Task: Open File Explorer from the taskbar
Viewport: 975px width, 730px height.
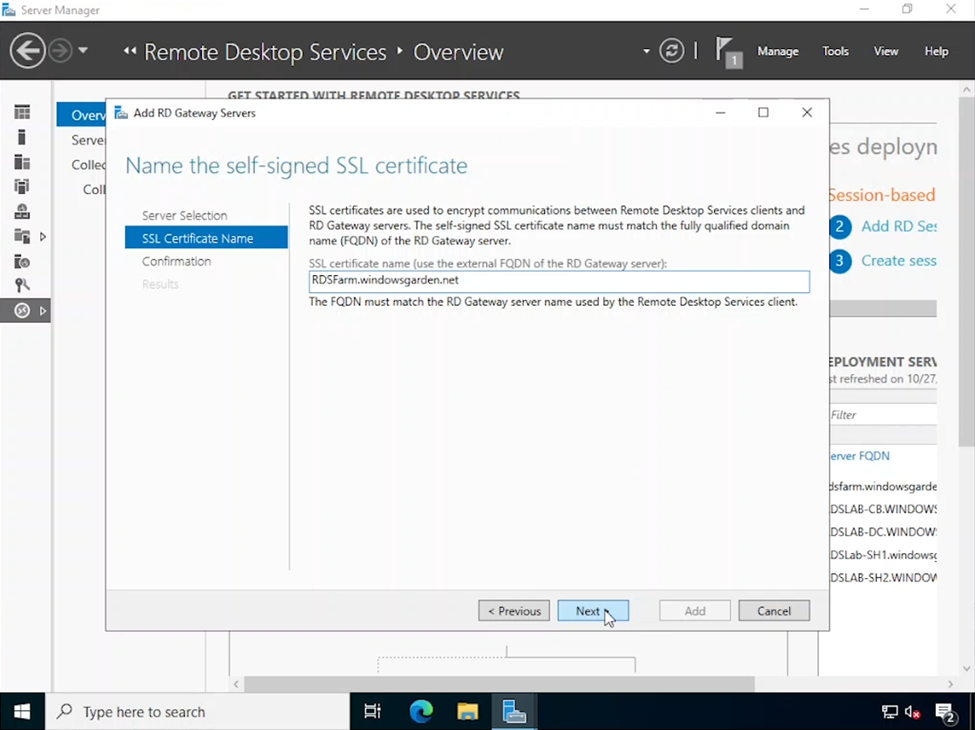Action: [x=467, y=711]
